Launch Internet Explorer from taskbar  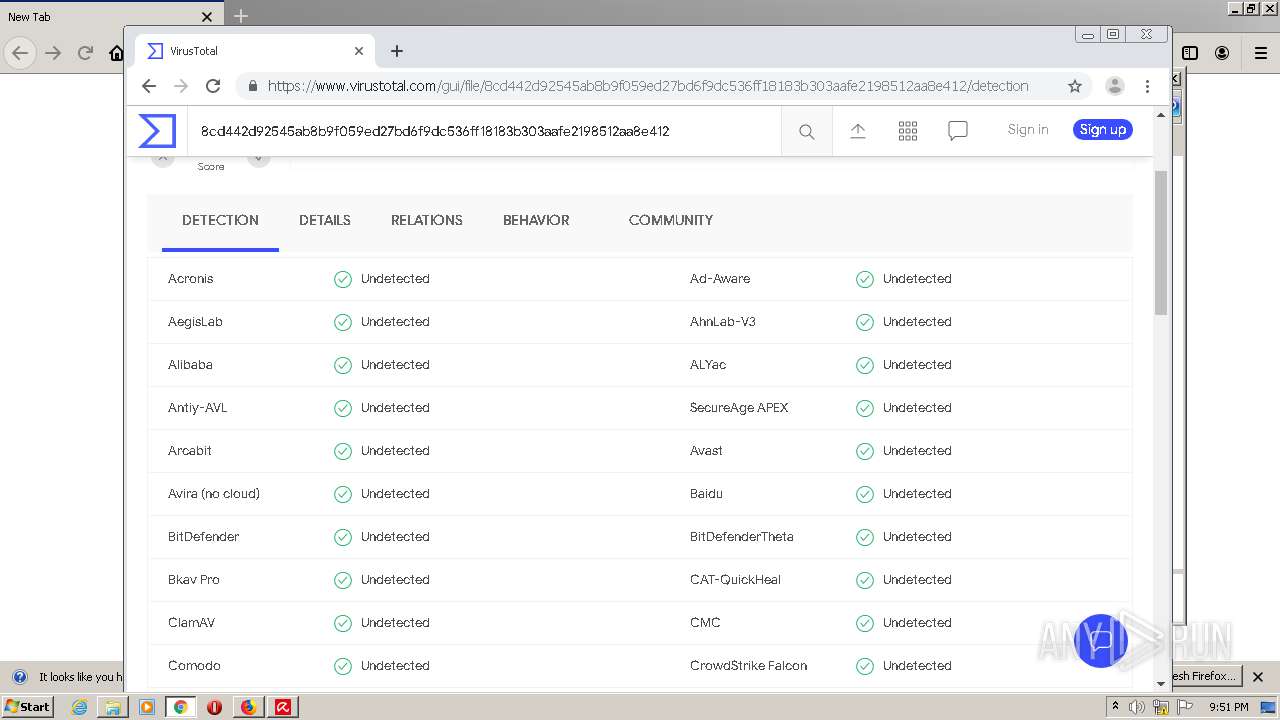coord(79,707)
